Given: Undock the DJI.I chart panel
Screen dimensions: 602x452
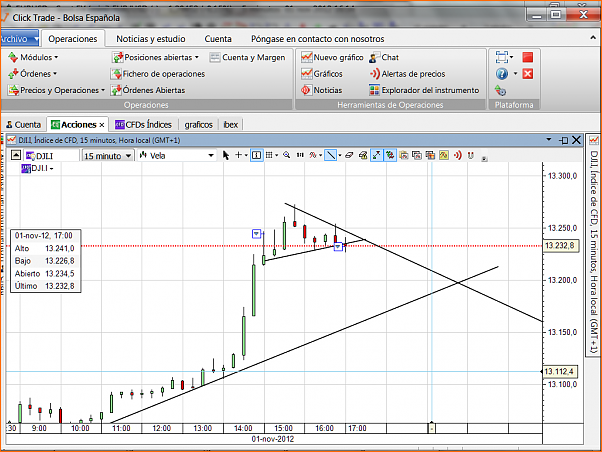Looking at the screenshot, I should 563,140.
